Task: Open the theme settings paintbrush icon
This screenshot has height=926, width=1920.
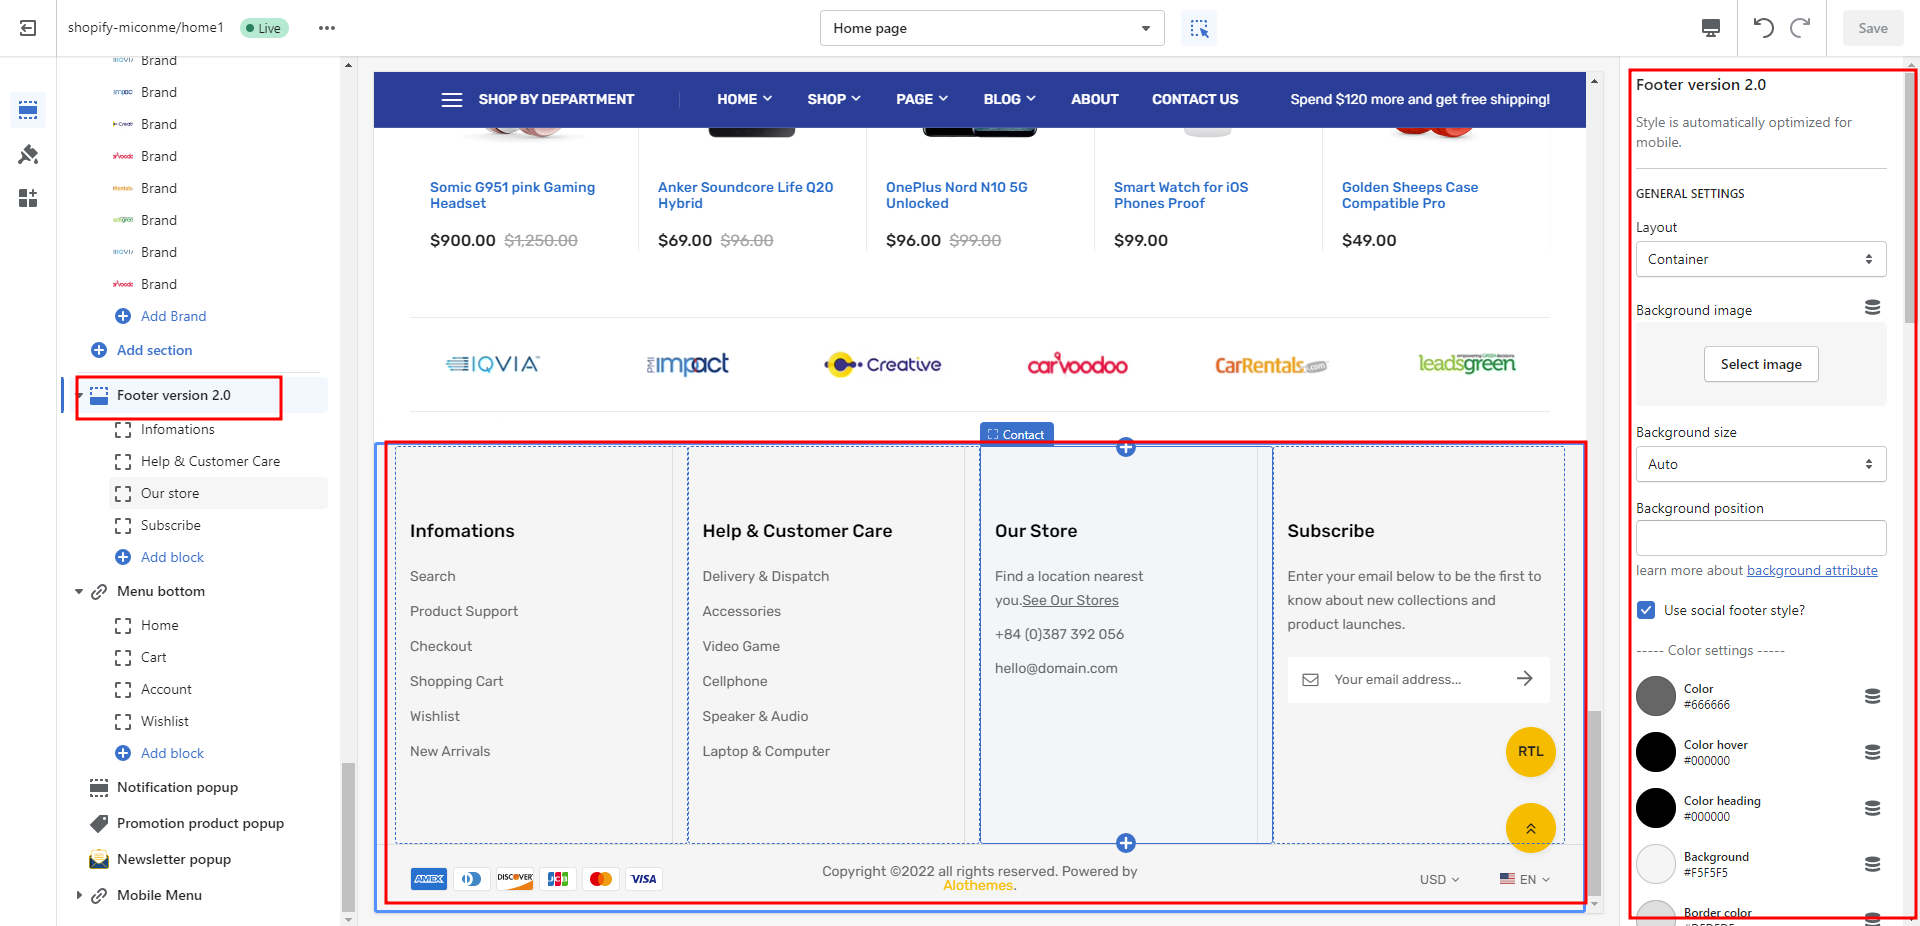Action: tap(28, 154)
